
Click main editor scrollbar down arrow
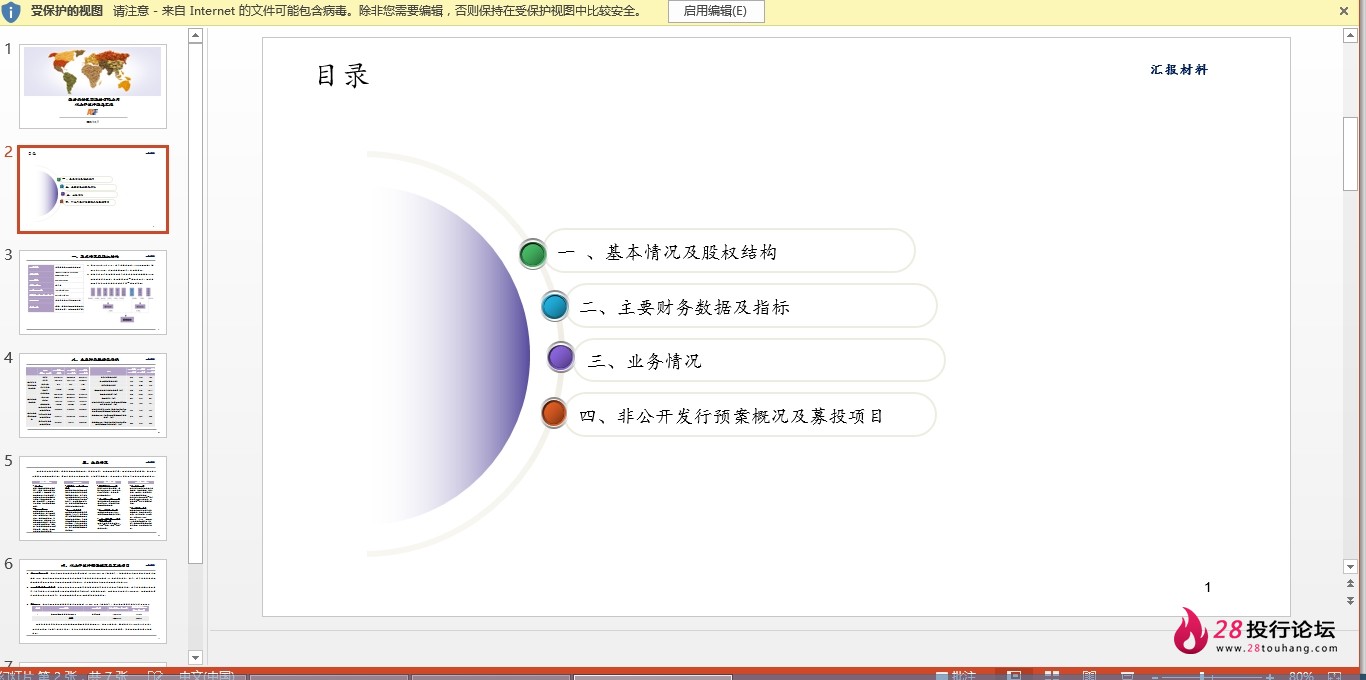point(1350,567)
